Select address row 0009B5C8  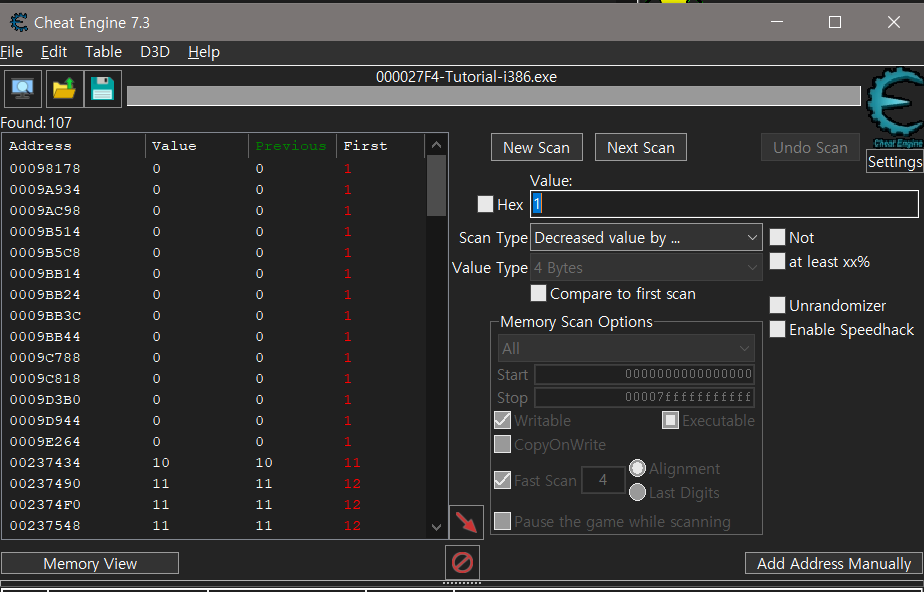(214, 253)
